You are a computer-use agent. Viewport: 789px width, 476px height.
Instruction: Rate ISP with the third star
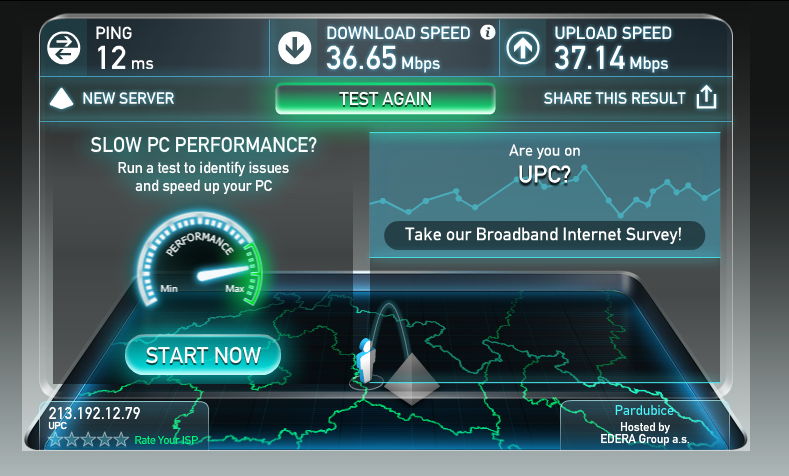pyautogui.click(x=88, y=440)
